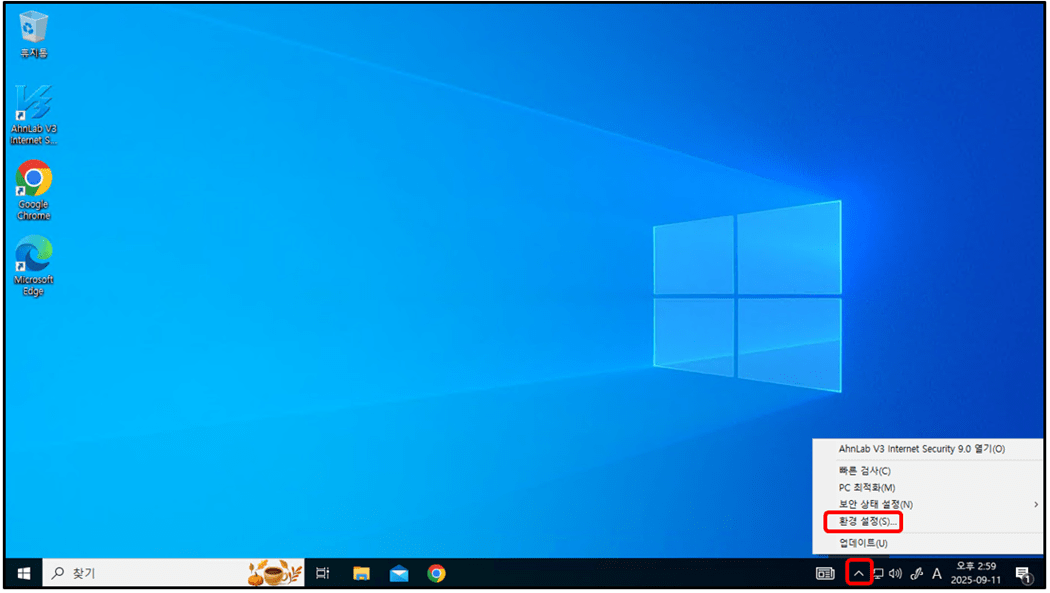Expand the hidden system tray icons chevron
Viewport: 1050px width, 593px height.
click(858, 573)
